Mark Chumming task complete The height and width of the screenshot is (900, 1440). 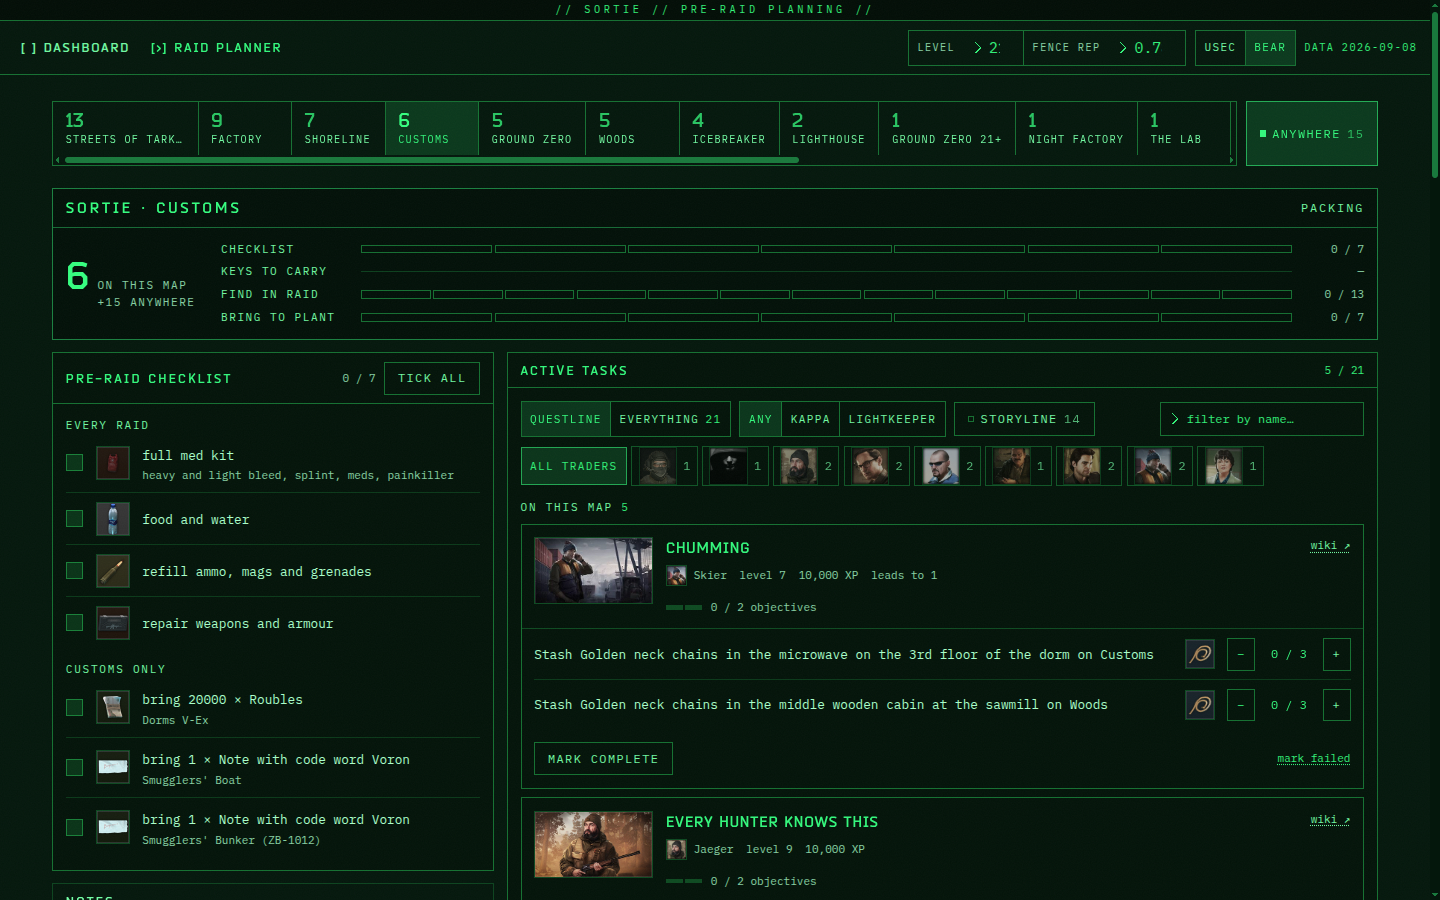(603, 759)
